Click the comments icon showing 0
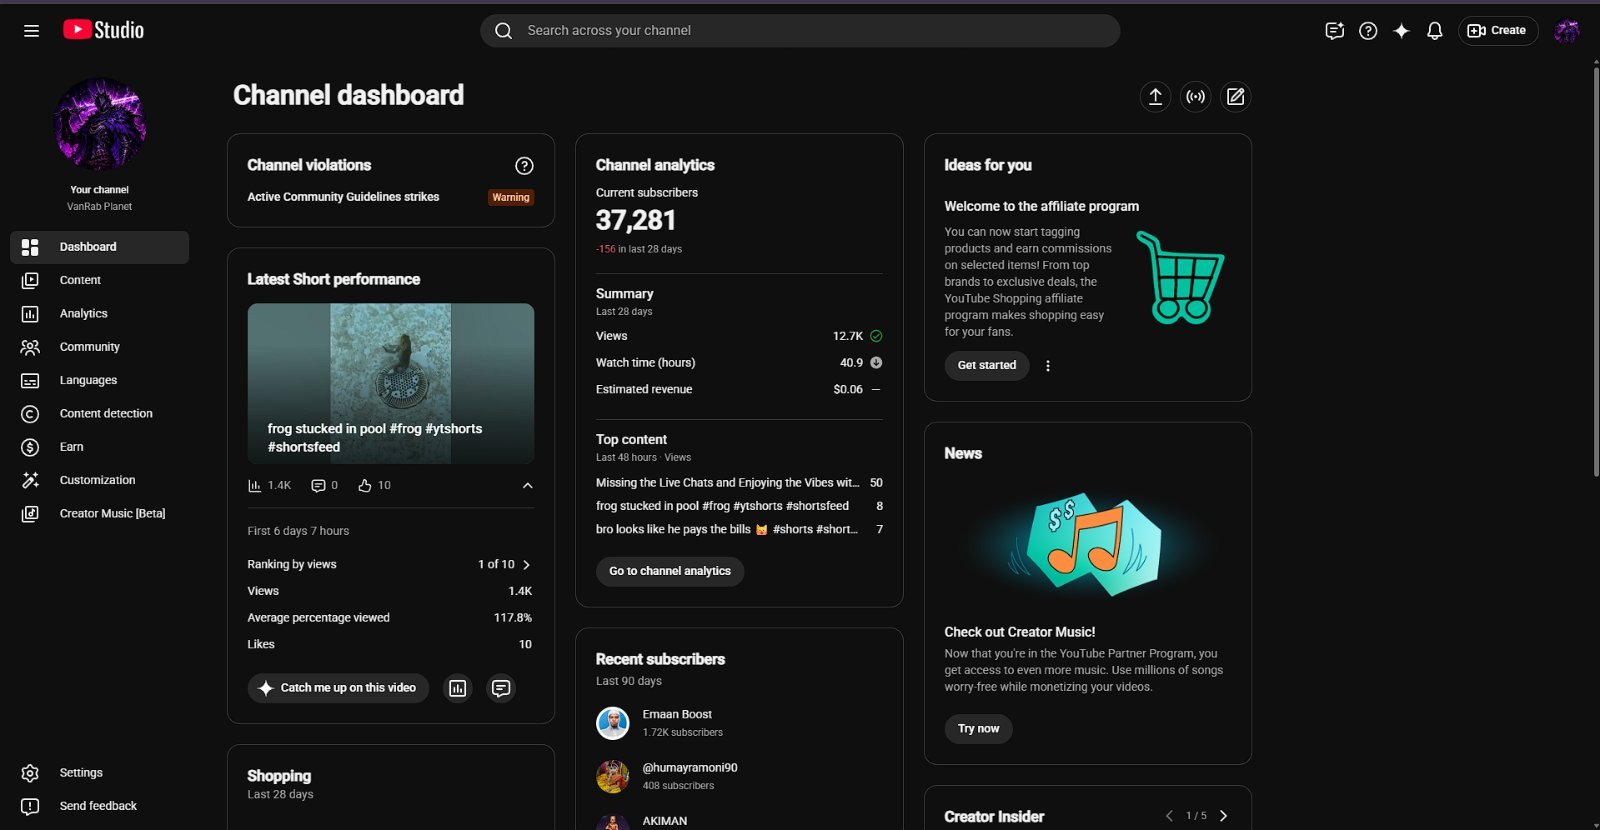Viewport: 1600px width, 830px height. [x=318, y=486]
